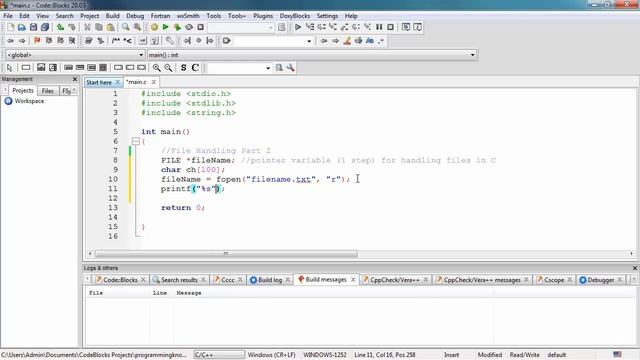
Task: Open the combo box beside the C button
Action: point(239,68)
